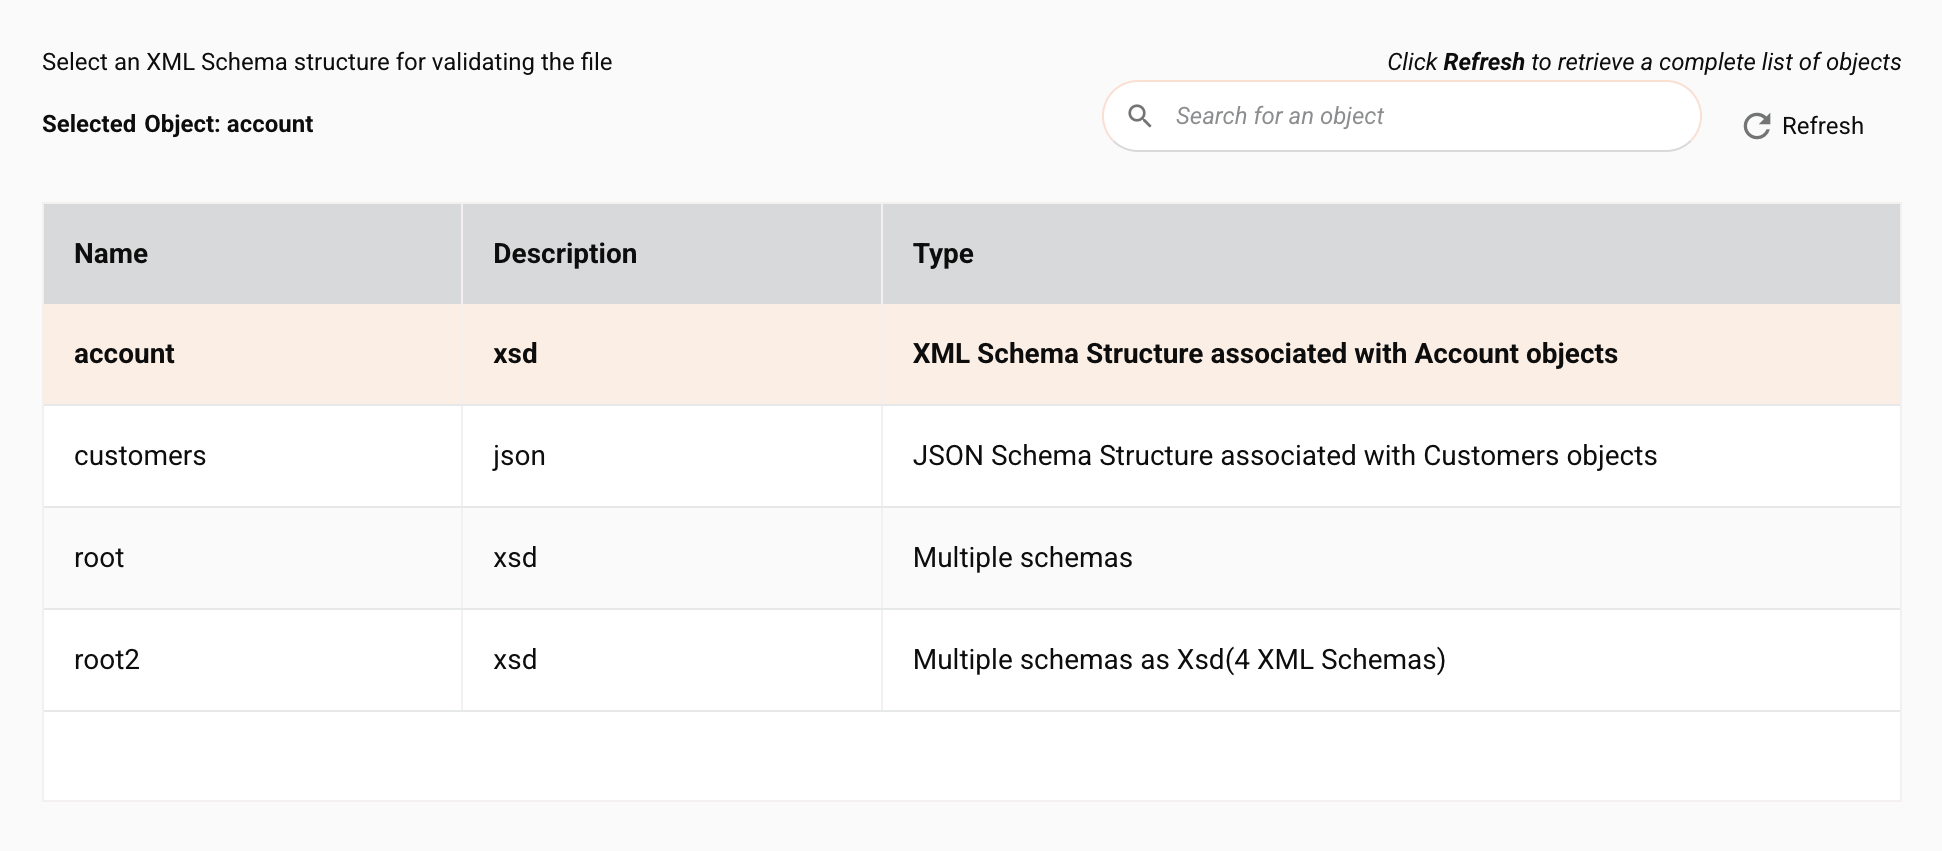Click the Description column header

(565, 254)
